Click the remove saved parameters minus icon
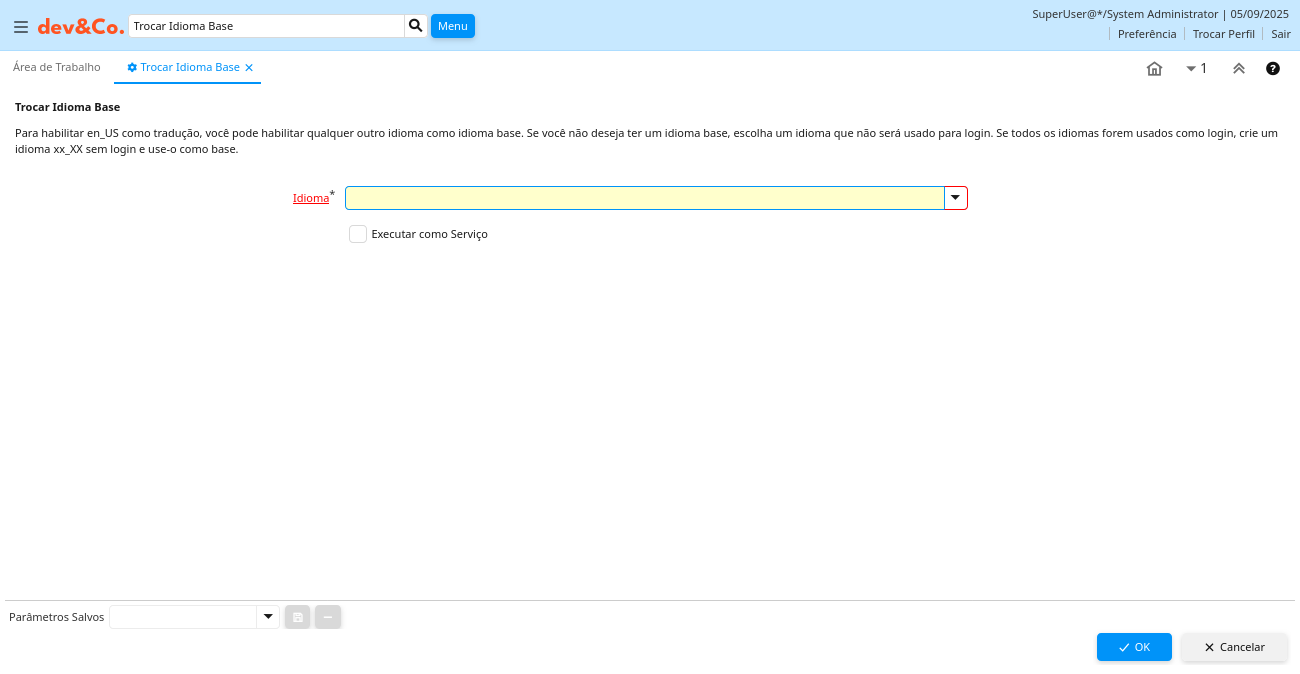 coord(328,617)
